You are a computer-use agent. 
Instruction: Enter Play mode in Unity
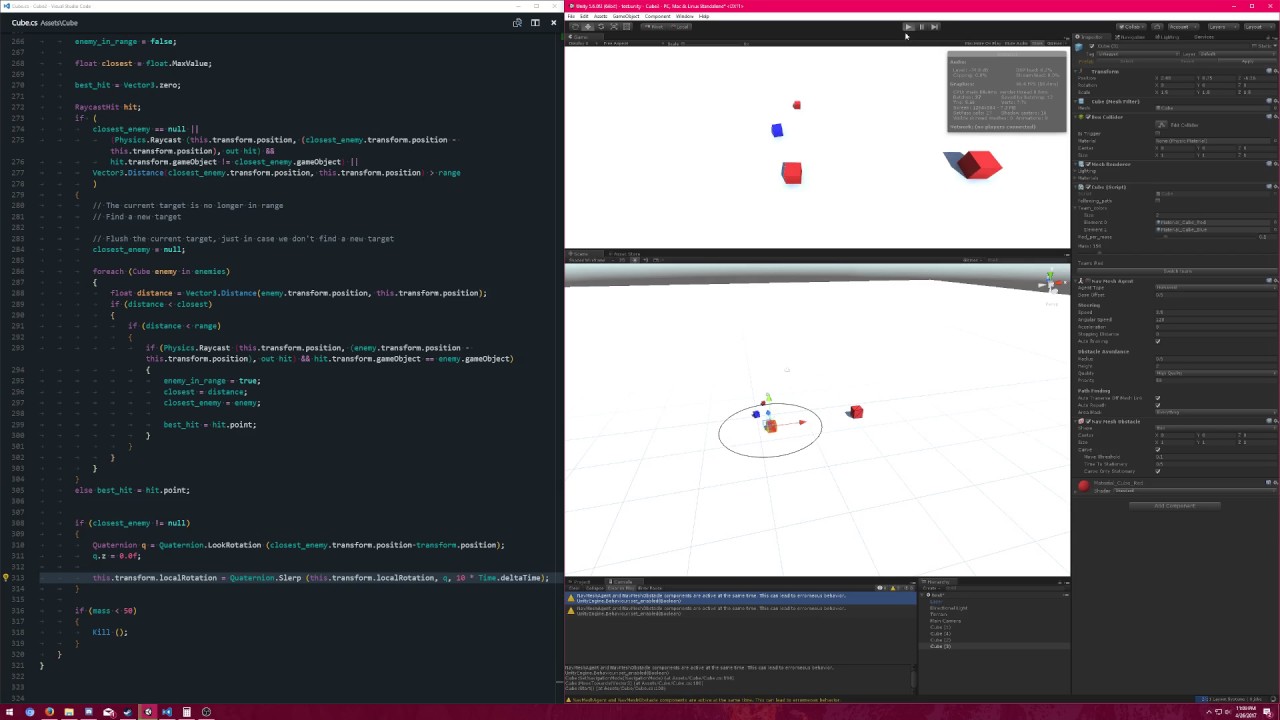coord(909,27)
